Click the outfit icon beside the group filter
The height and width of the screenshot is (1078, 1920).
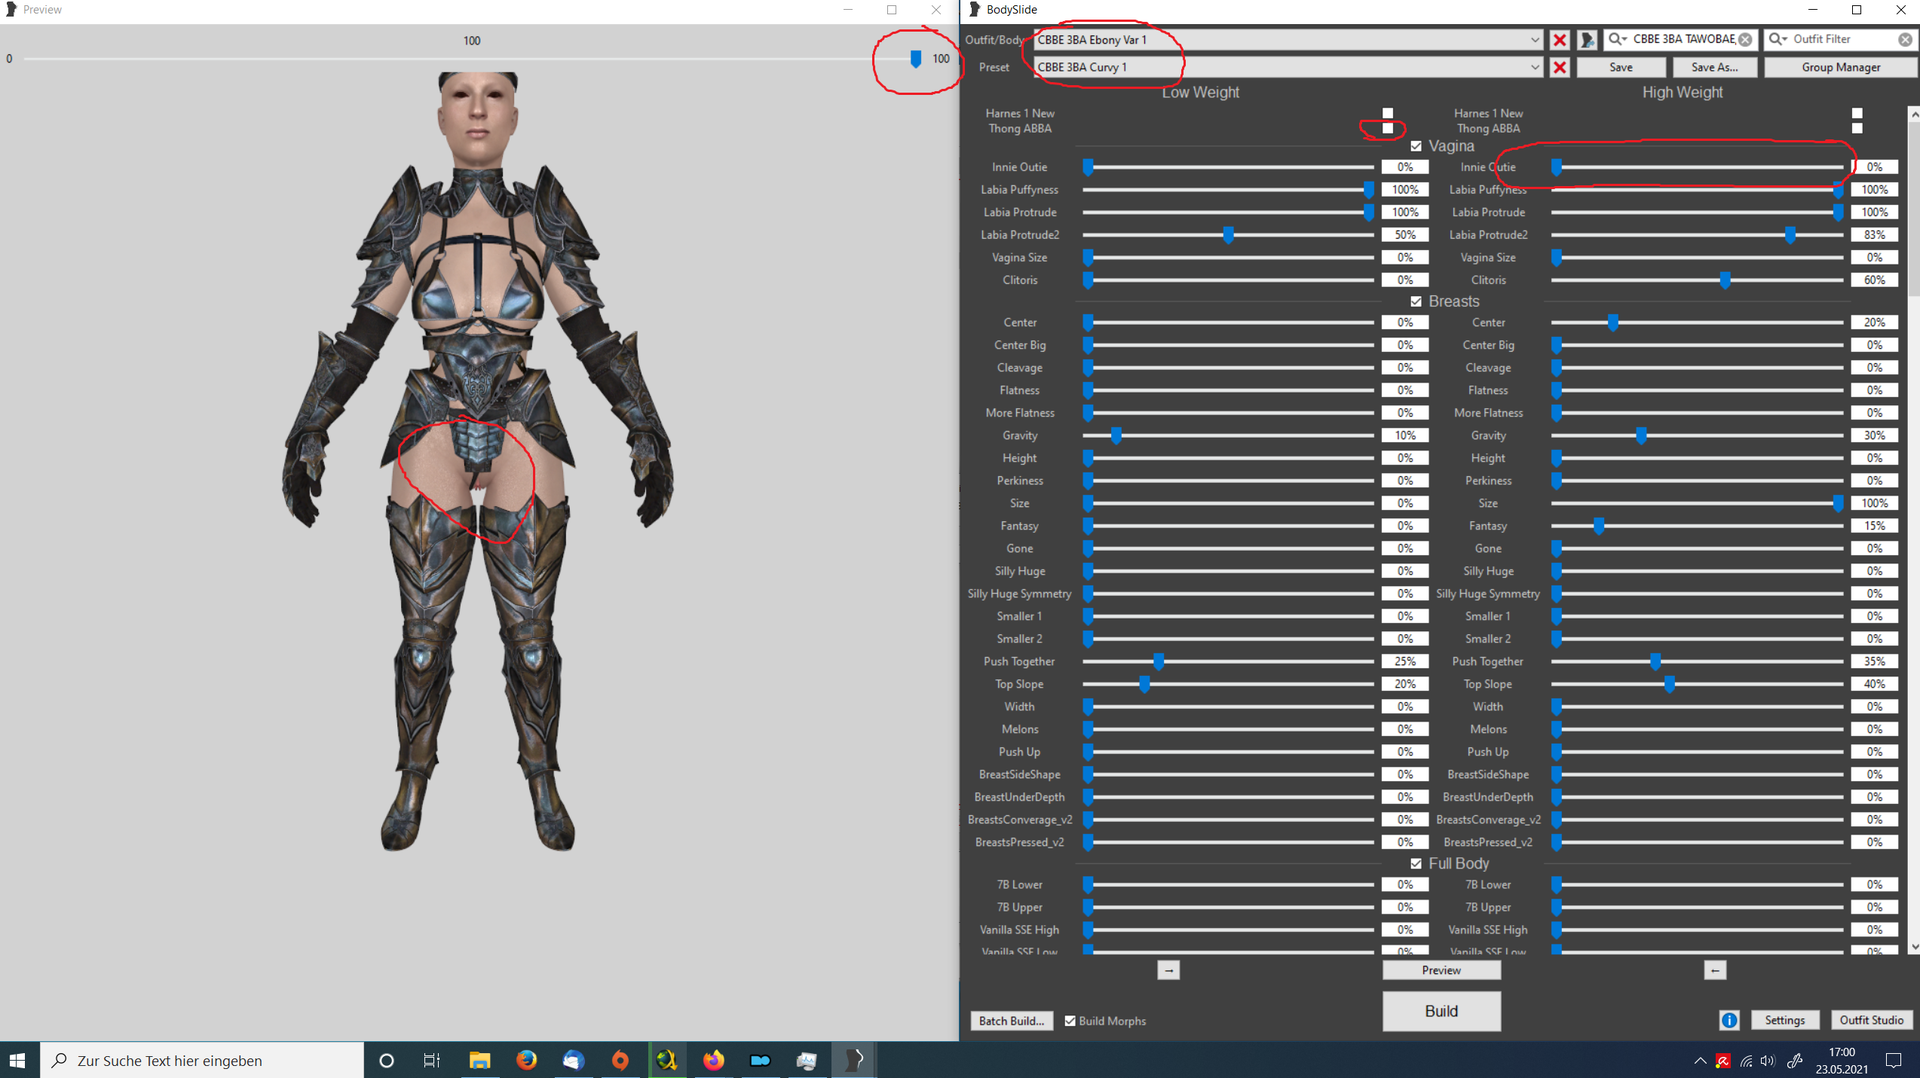point(1587,40)
